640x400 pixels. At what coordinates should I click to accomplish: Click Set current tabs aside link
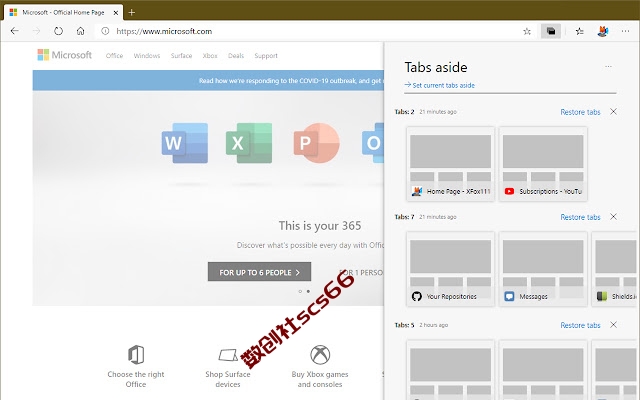click(440, 85)
